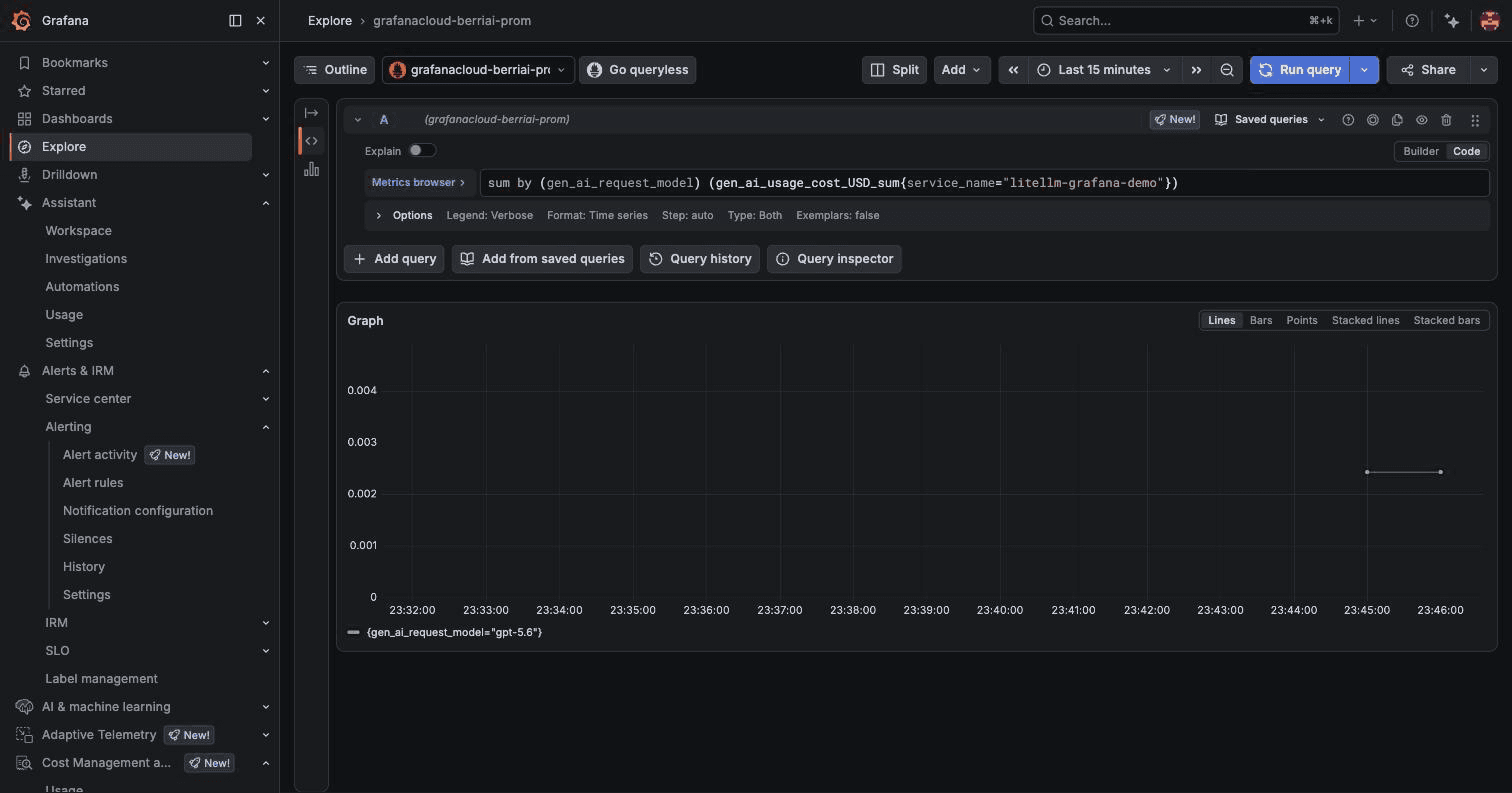Click the drag handle dots of query A

tap(1475, 120)
